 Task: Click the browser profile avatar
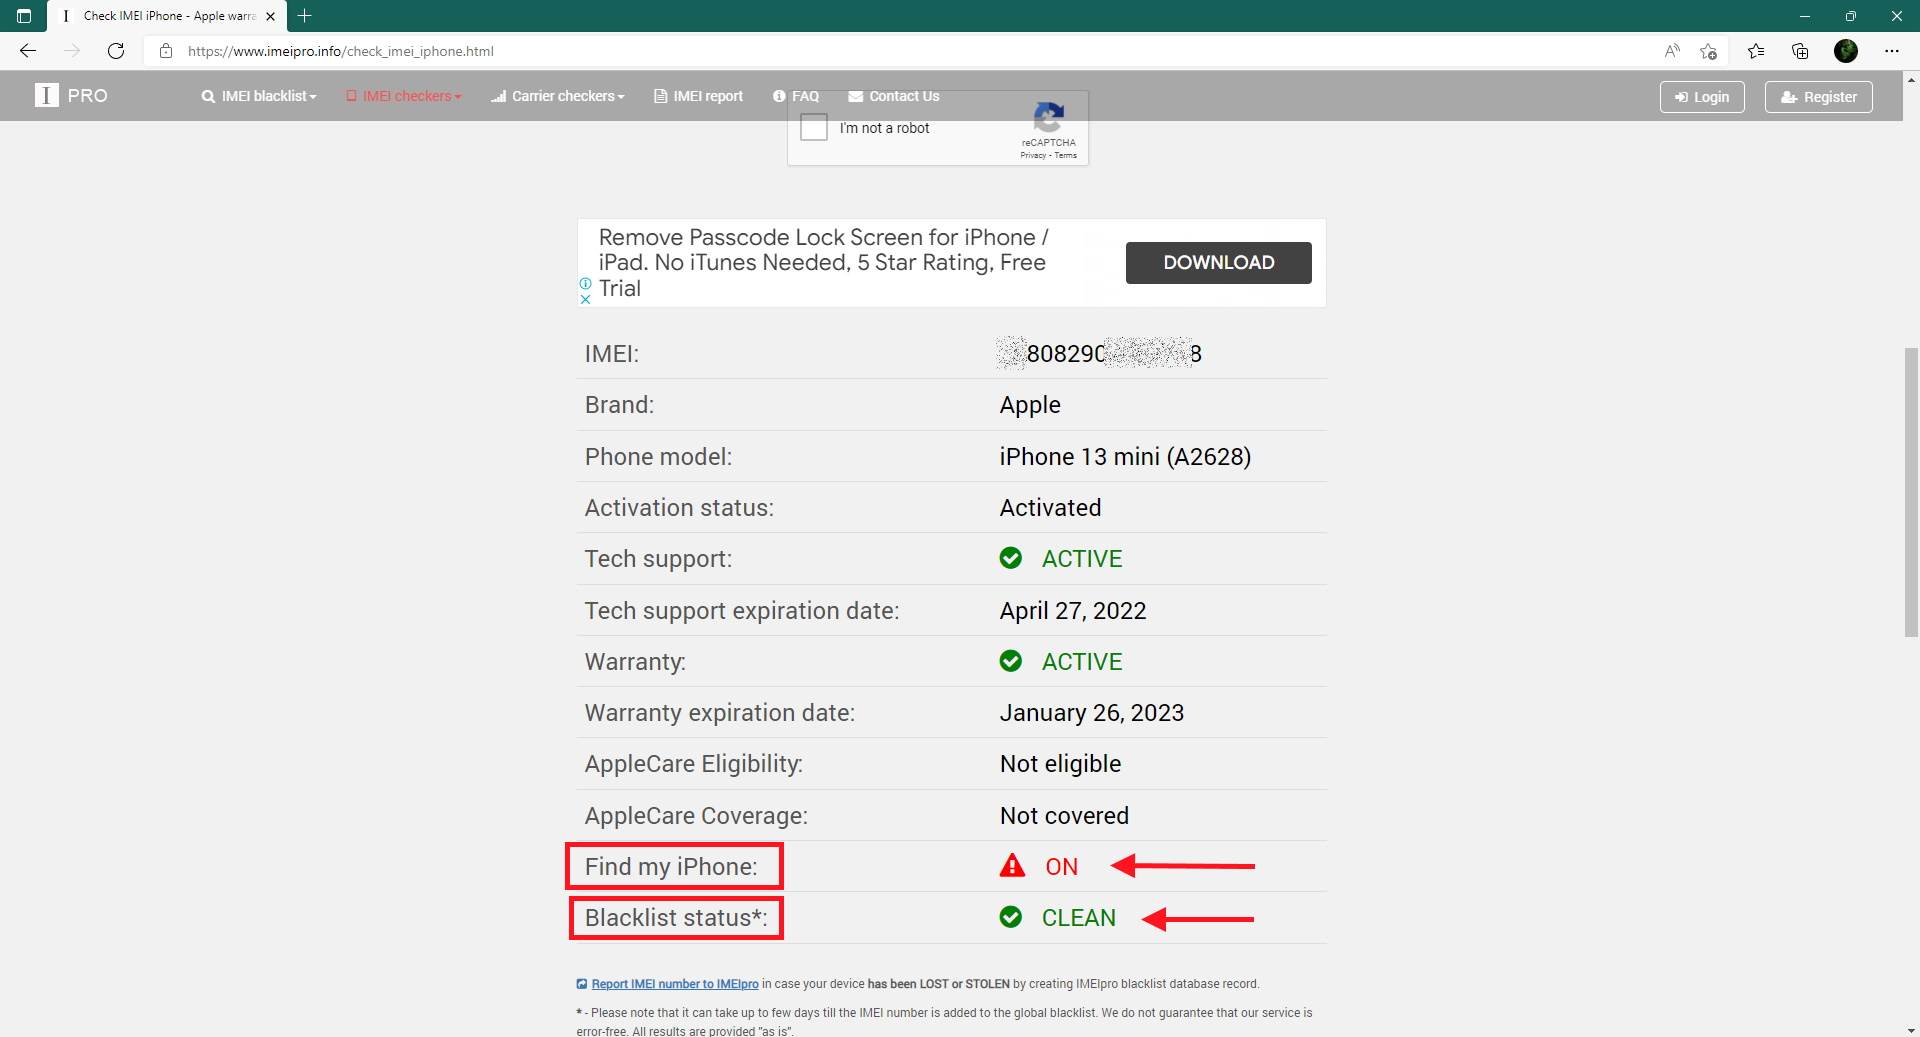(1846, 51)
